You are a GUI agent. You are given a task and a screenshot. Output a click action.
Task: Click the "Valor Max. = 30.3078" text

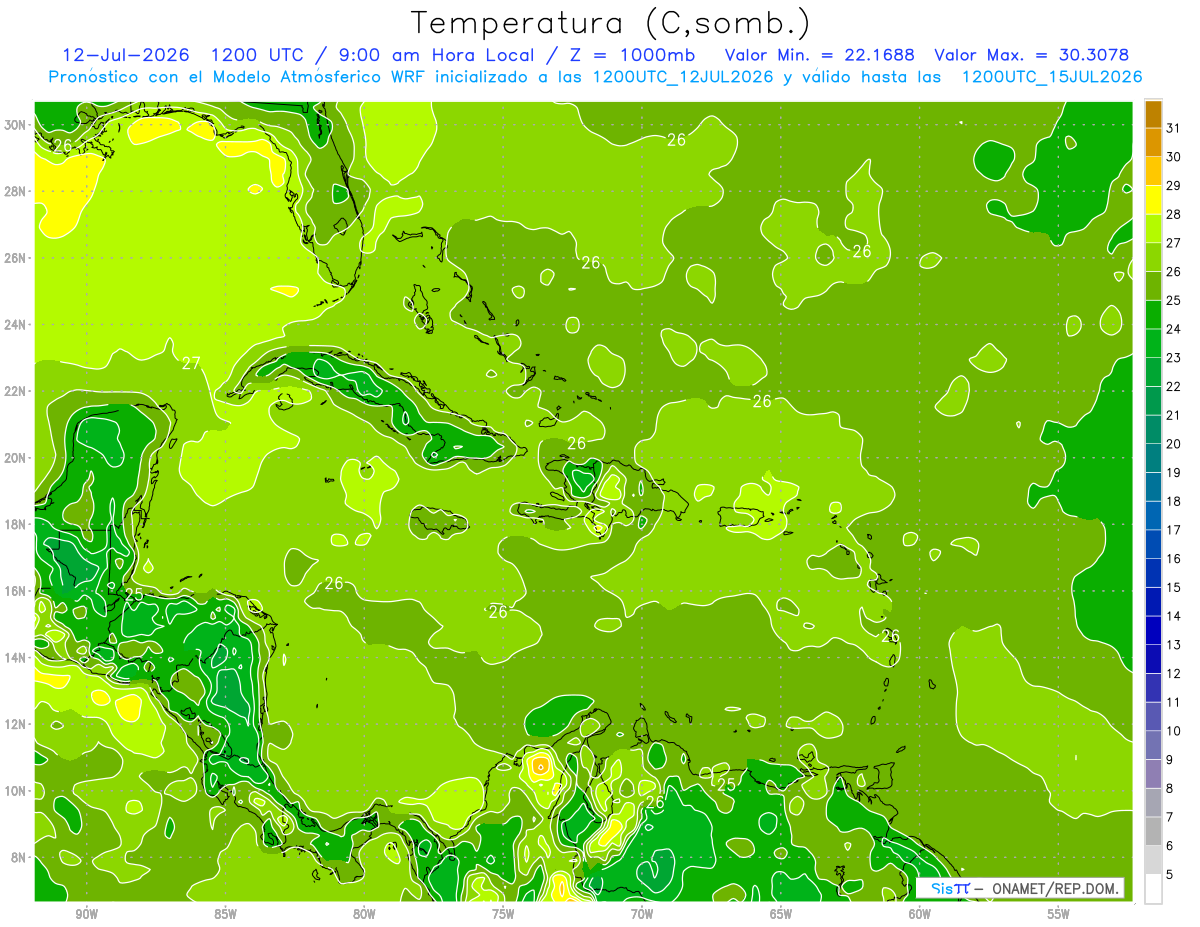pyautogui.click(x=1032, y=55)
